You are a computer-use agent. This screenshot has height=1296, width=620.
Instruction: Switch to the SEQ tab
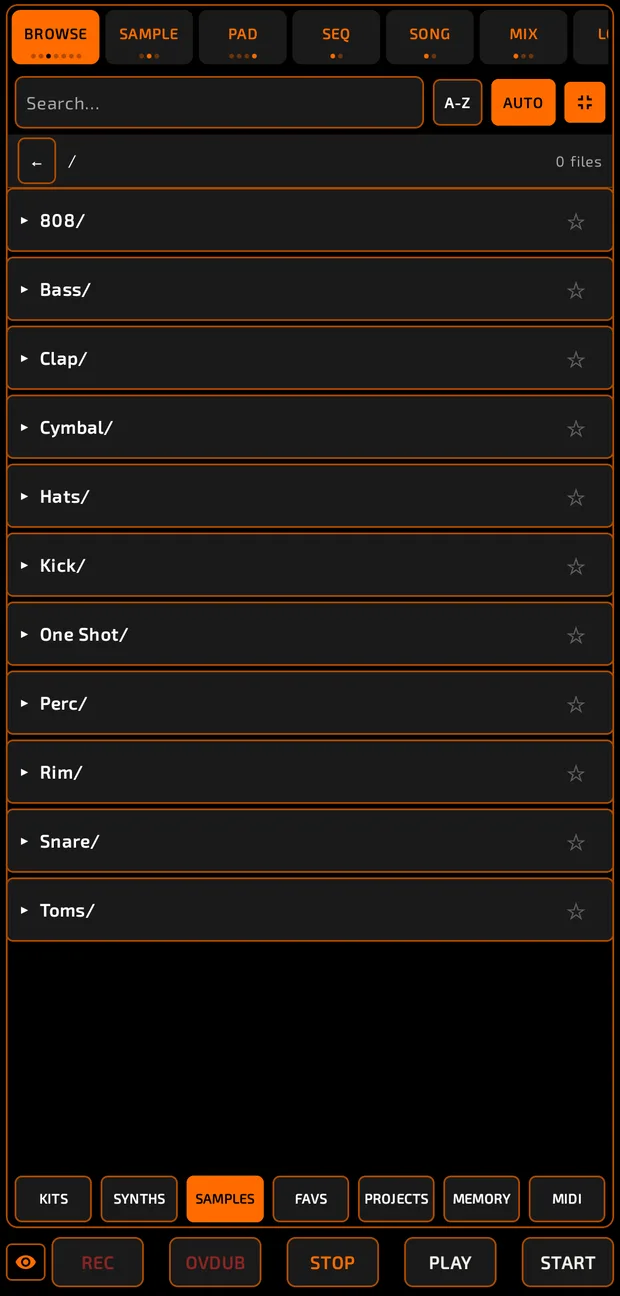tap(336, 38)
